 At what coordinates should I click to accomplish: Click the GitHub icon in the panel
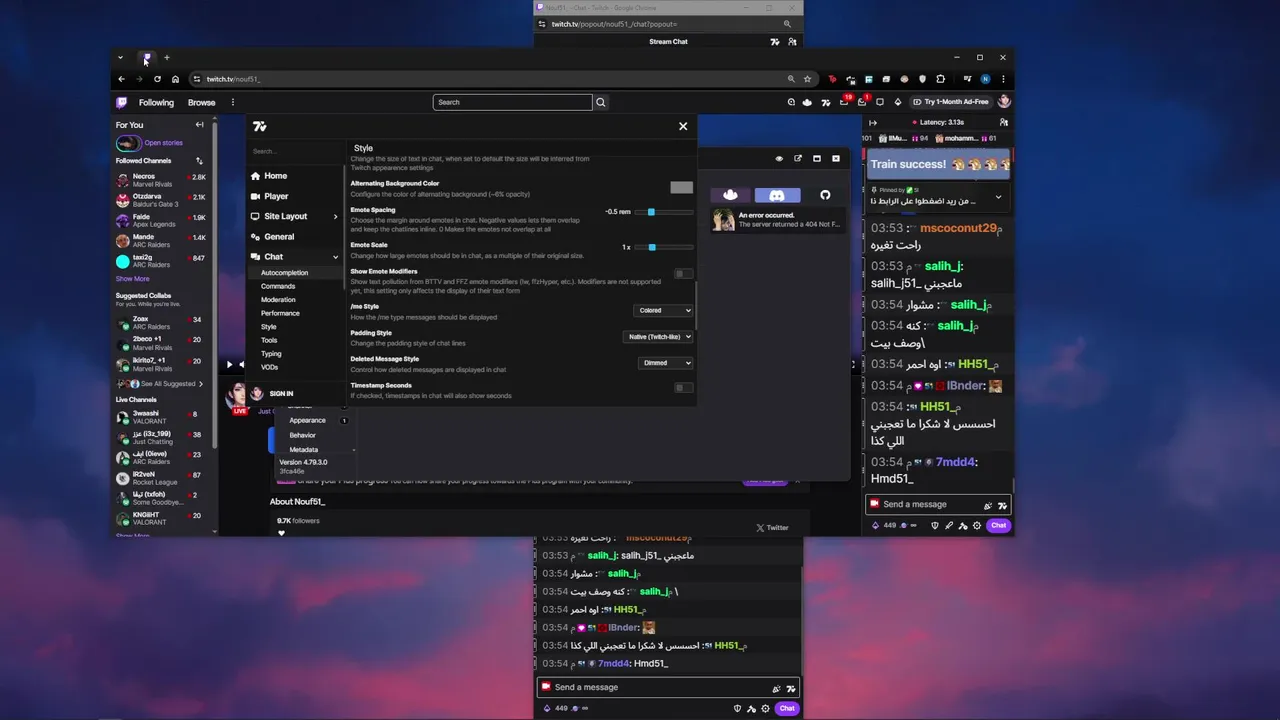tap(825, 195)
